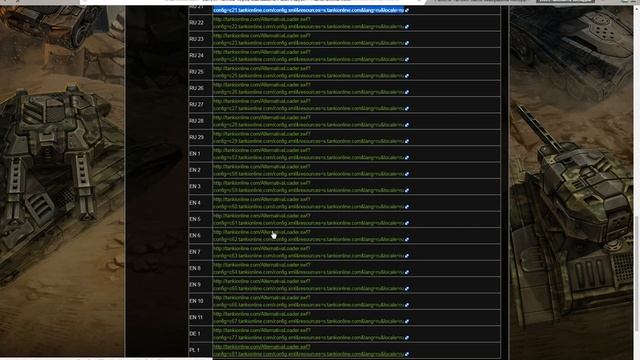This screenshot has height=360, width=640.
Task: Click external link icon in EN 11 row
Action: click(407, 321)
